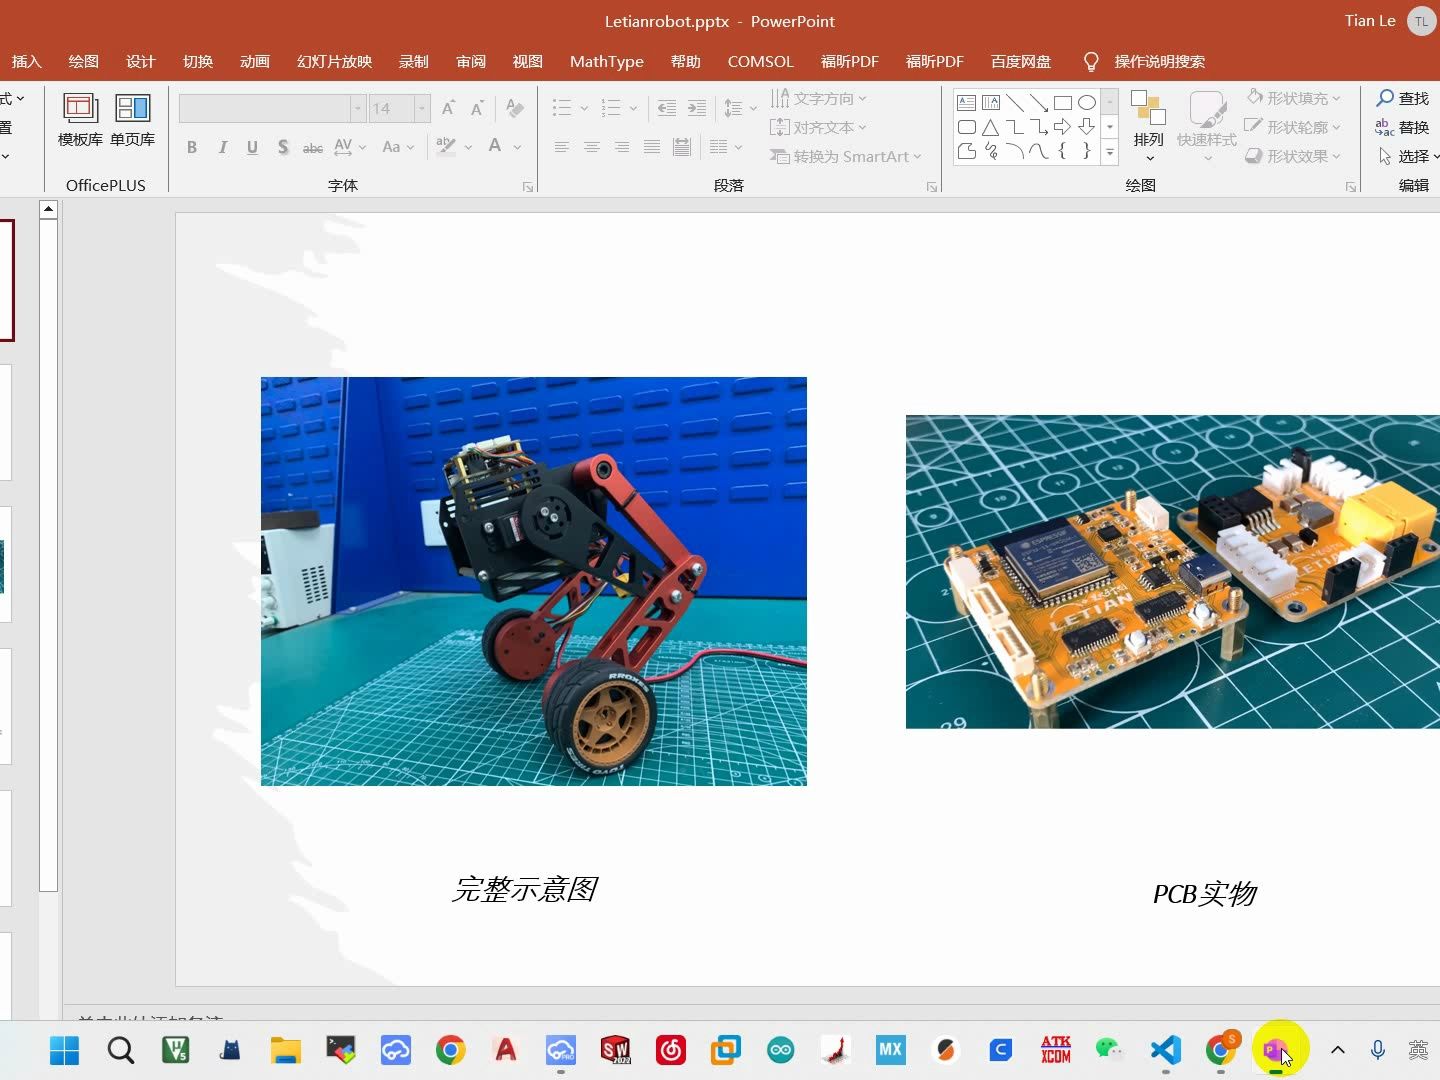
Task: Open the 单页库 single-page library
Action: tap(132, 120)
